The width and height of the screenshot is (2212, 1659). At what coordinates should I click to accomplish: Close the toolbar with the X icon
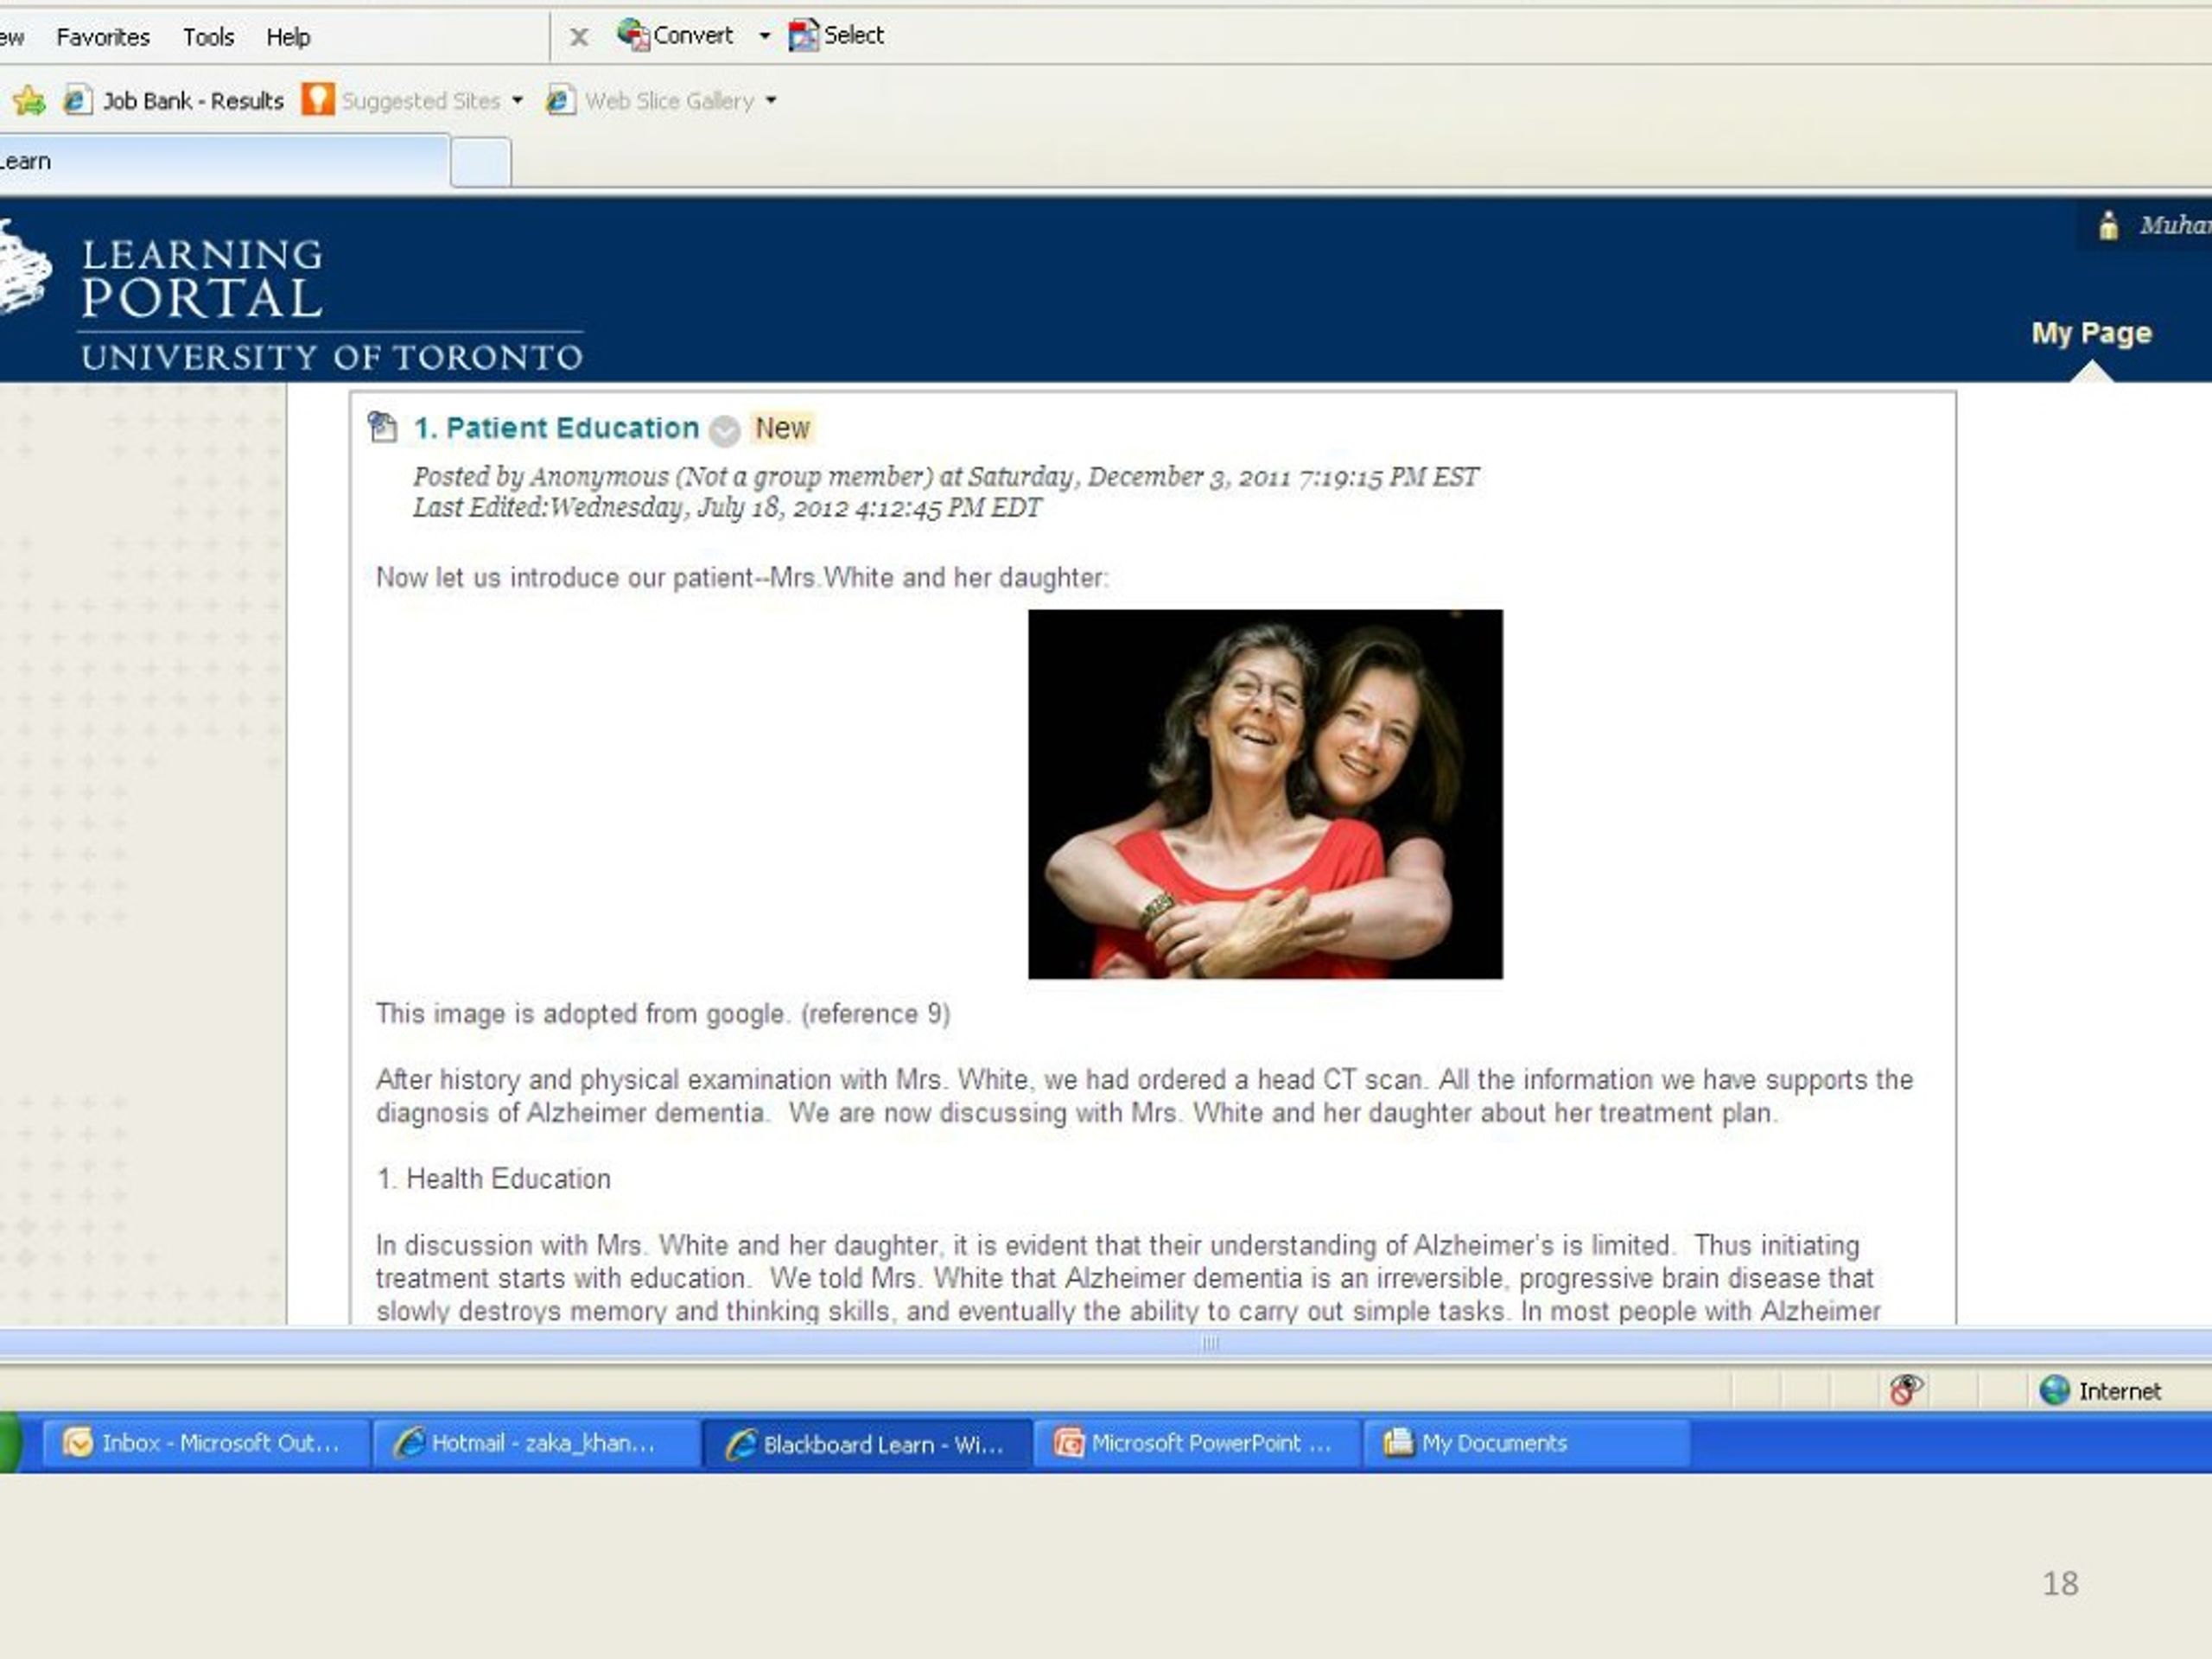pyautogui.click(x=578, y=38)
